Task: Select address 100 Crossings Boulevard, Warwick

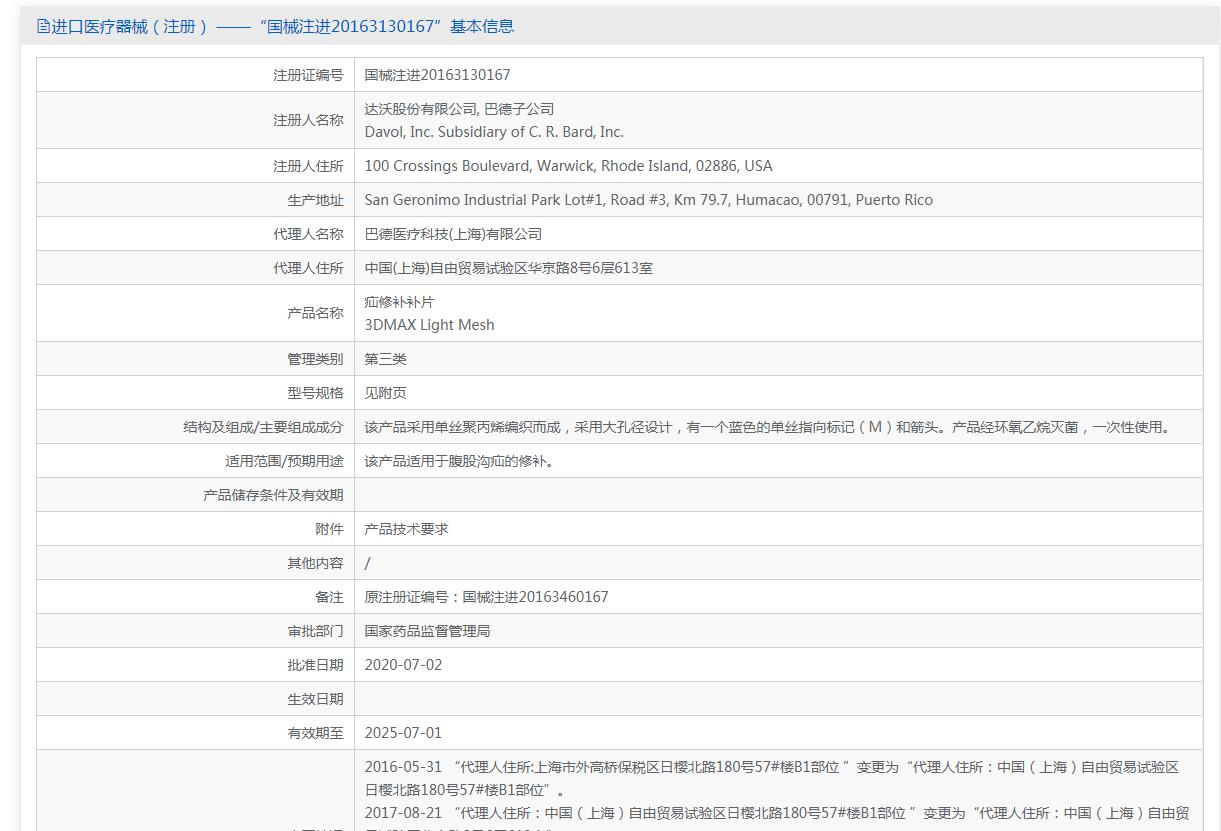Action: 568,166
